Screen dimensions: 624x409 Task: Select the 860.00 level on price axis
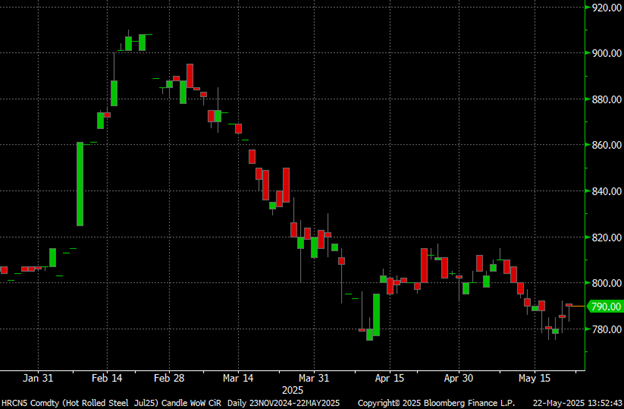pos(606,145)
